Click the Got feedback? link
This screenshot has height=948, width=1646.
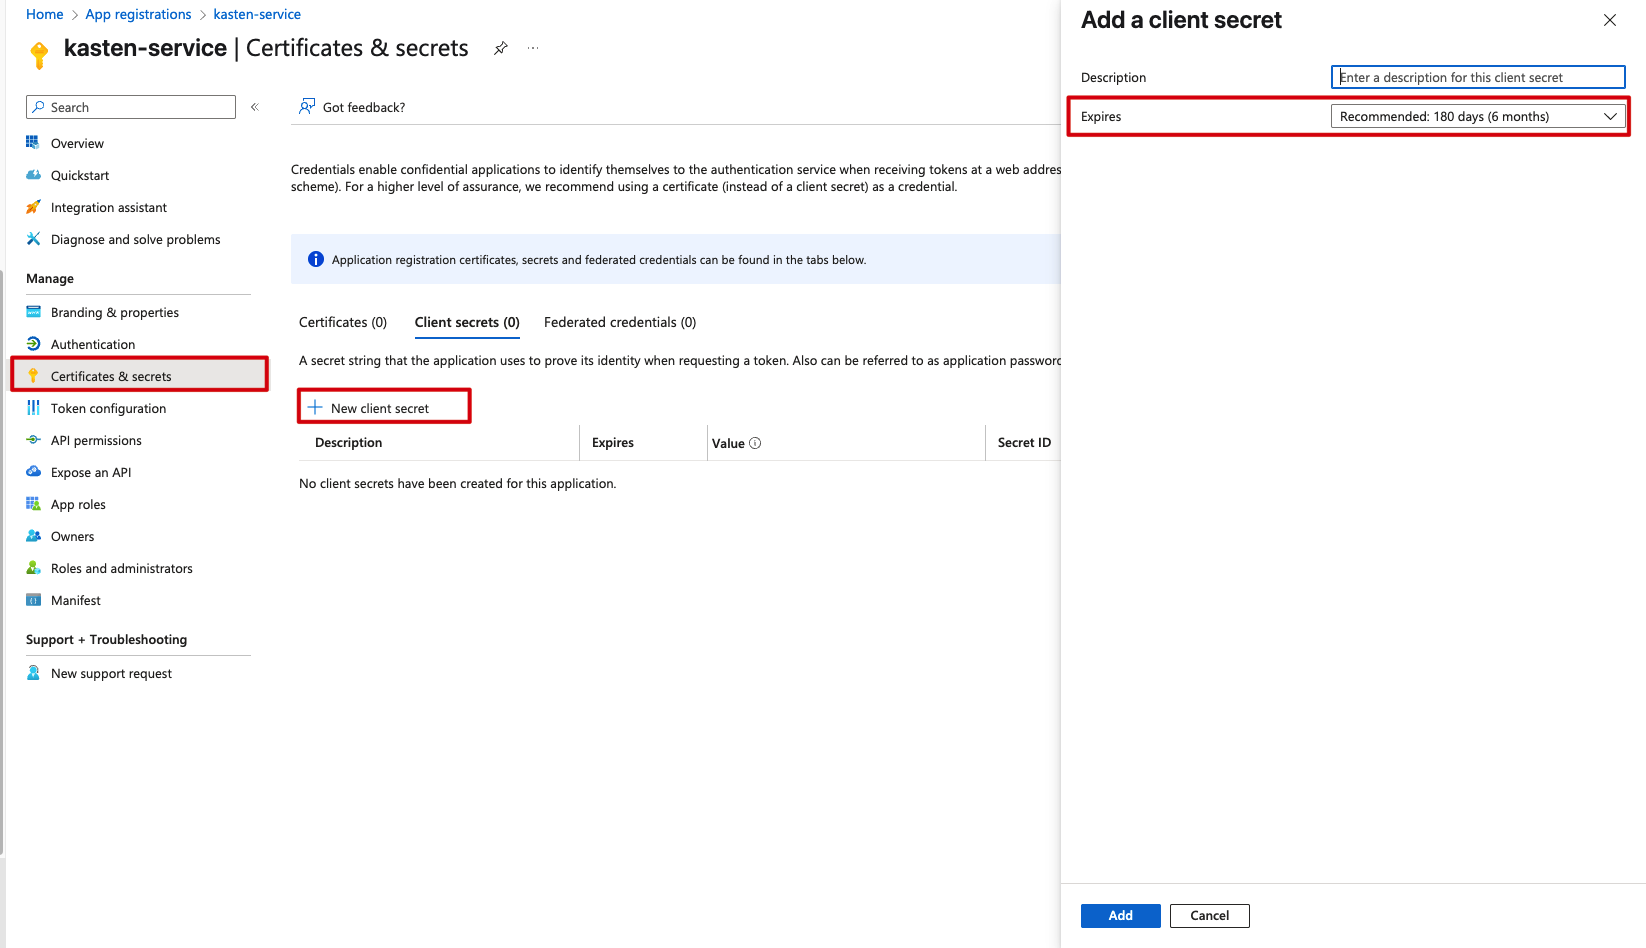pyautogui.click(x=364, y=107)
